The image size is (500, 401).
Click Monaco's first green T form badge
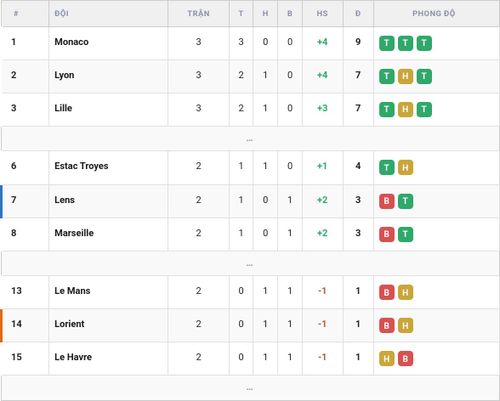(x=387, y=43)
